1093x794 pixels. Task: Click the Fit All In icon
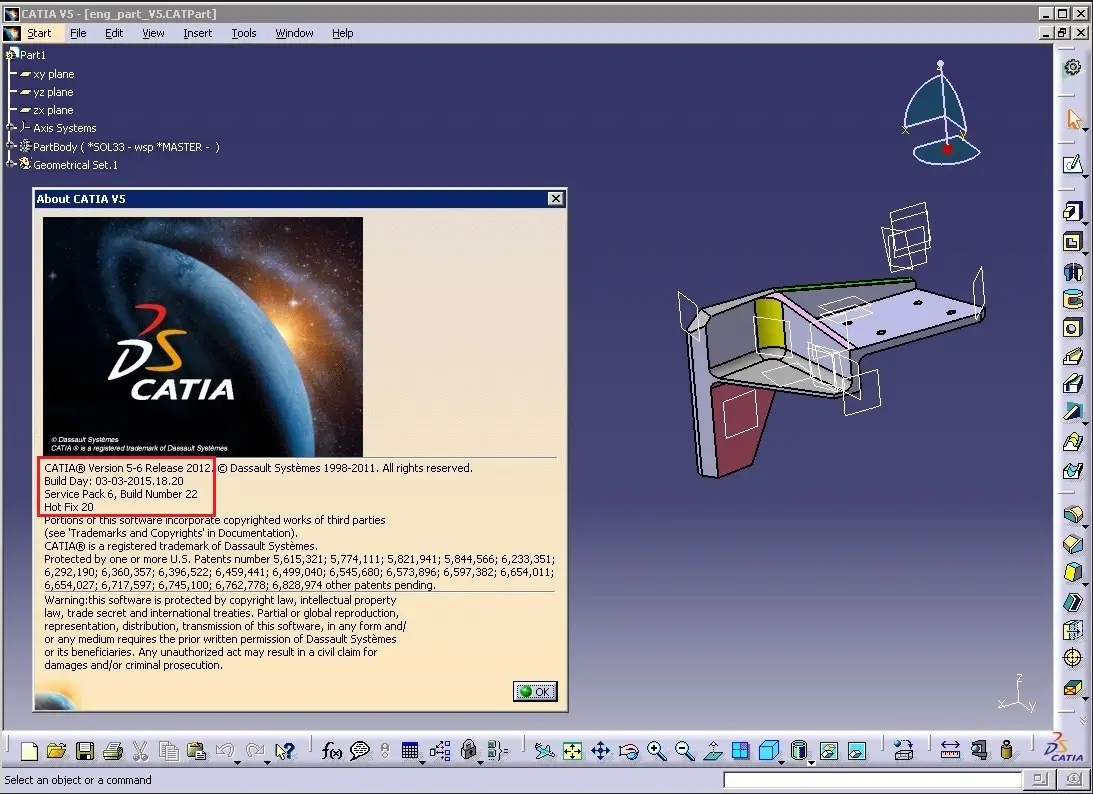point(572,751)
